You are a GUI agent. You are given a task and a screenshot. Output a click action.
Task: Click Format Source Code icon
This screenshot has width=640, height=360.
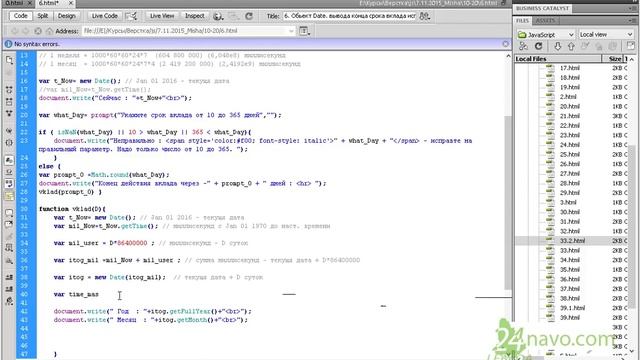9,301
